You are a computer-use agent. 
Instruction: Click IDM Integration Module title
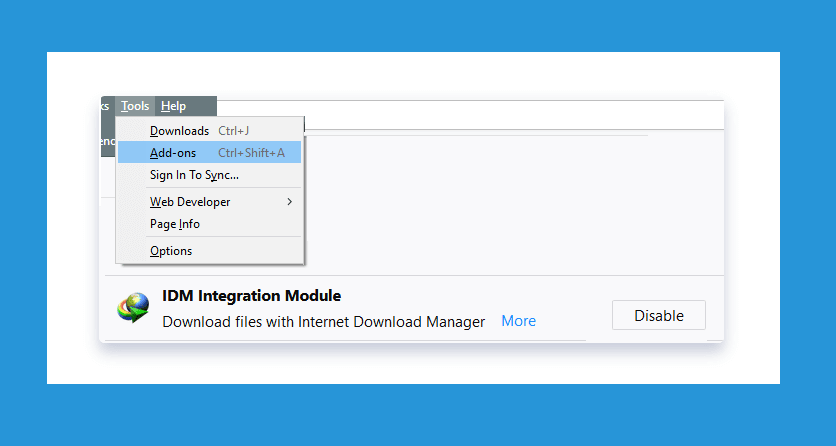click(251, 296)
